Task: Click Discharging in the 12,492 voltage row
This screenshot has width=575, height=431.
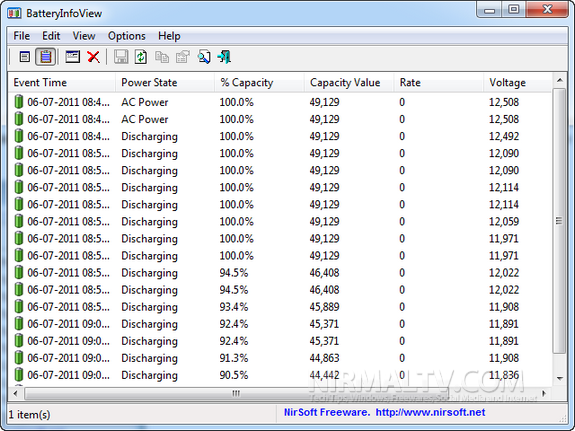Action: (150, 136)
